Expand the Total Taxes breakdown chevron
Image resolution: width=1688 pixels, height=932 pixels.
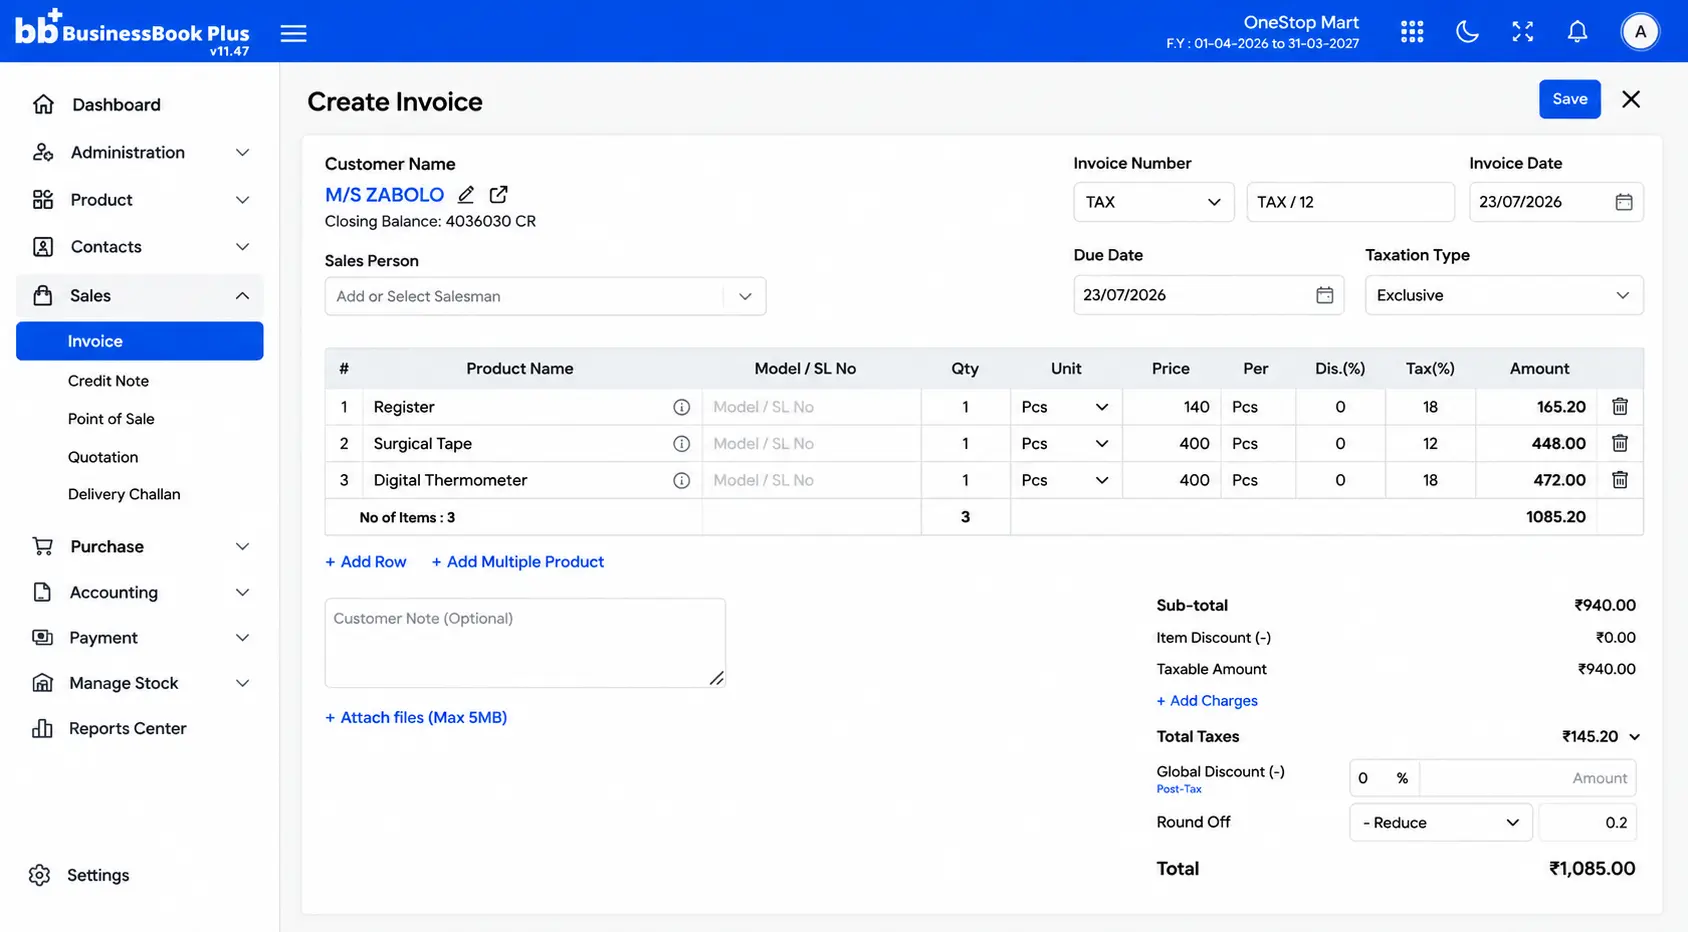point(1634,737)
